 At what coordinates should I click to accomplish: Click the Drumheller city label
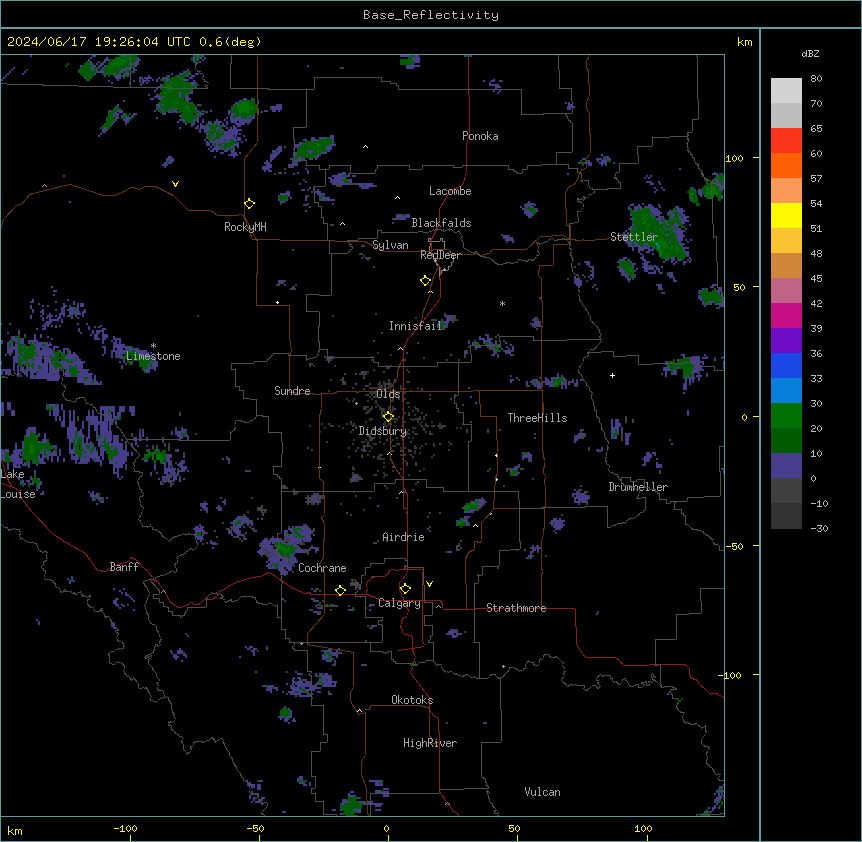[638, 487]
